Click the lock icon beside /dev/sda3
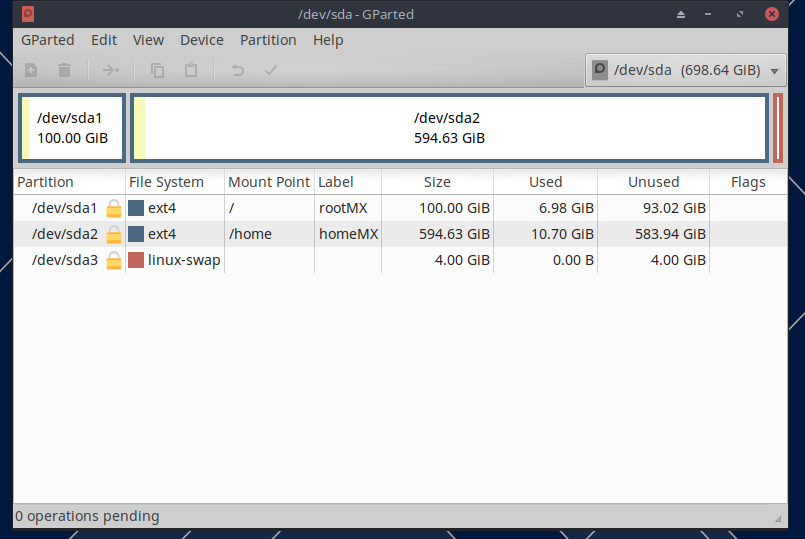805x539 pixels. (113, 260)
